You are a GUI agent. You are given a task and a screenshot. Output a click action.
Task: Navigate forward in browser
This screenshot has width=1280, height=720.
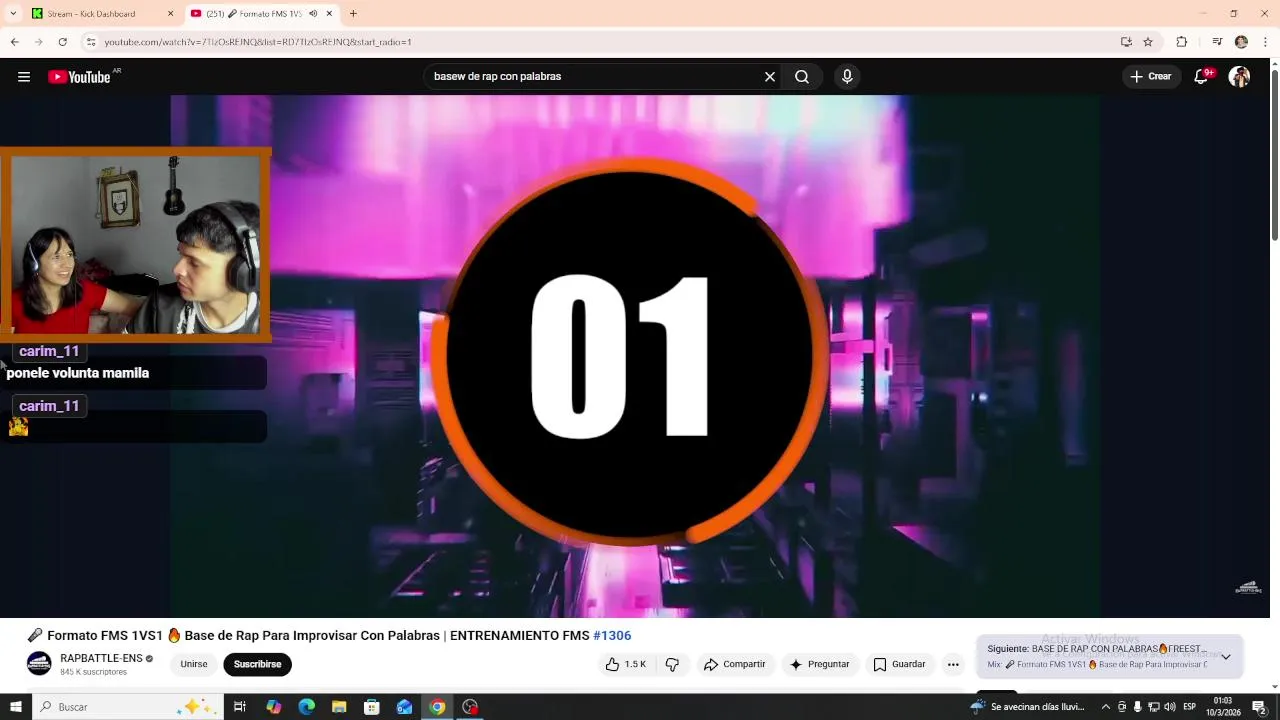pyautogui.click(x=38, y=42)
